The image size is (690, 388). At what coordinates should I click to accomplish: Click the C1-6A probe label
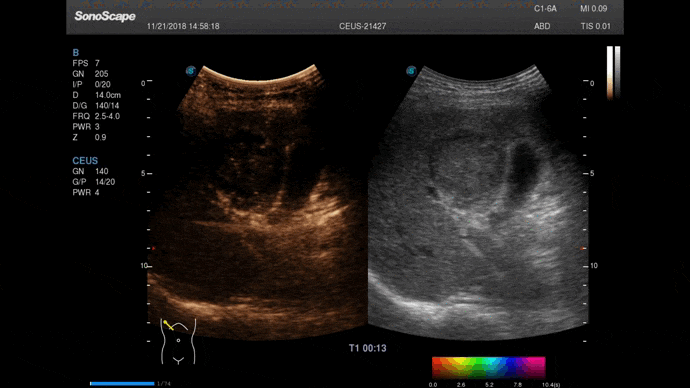coord(545,9)
